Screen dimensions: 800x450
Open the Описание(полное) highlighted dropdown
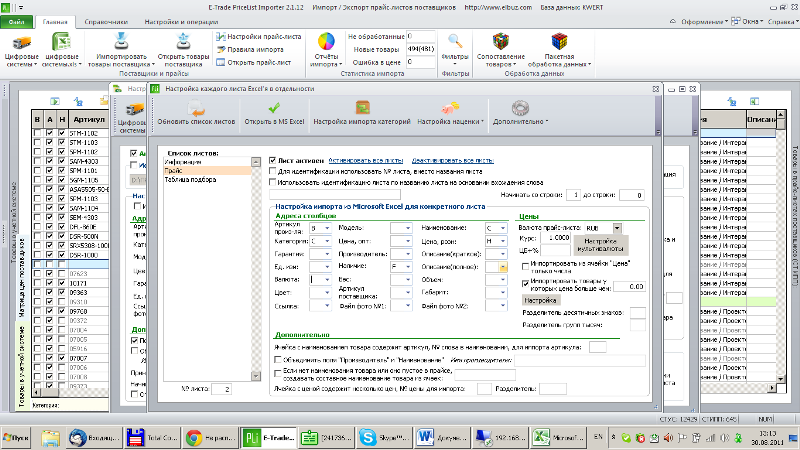coord(503,267)
